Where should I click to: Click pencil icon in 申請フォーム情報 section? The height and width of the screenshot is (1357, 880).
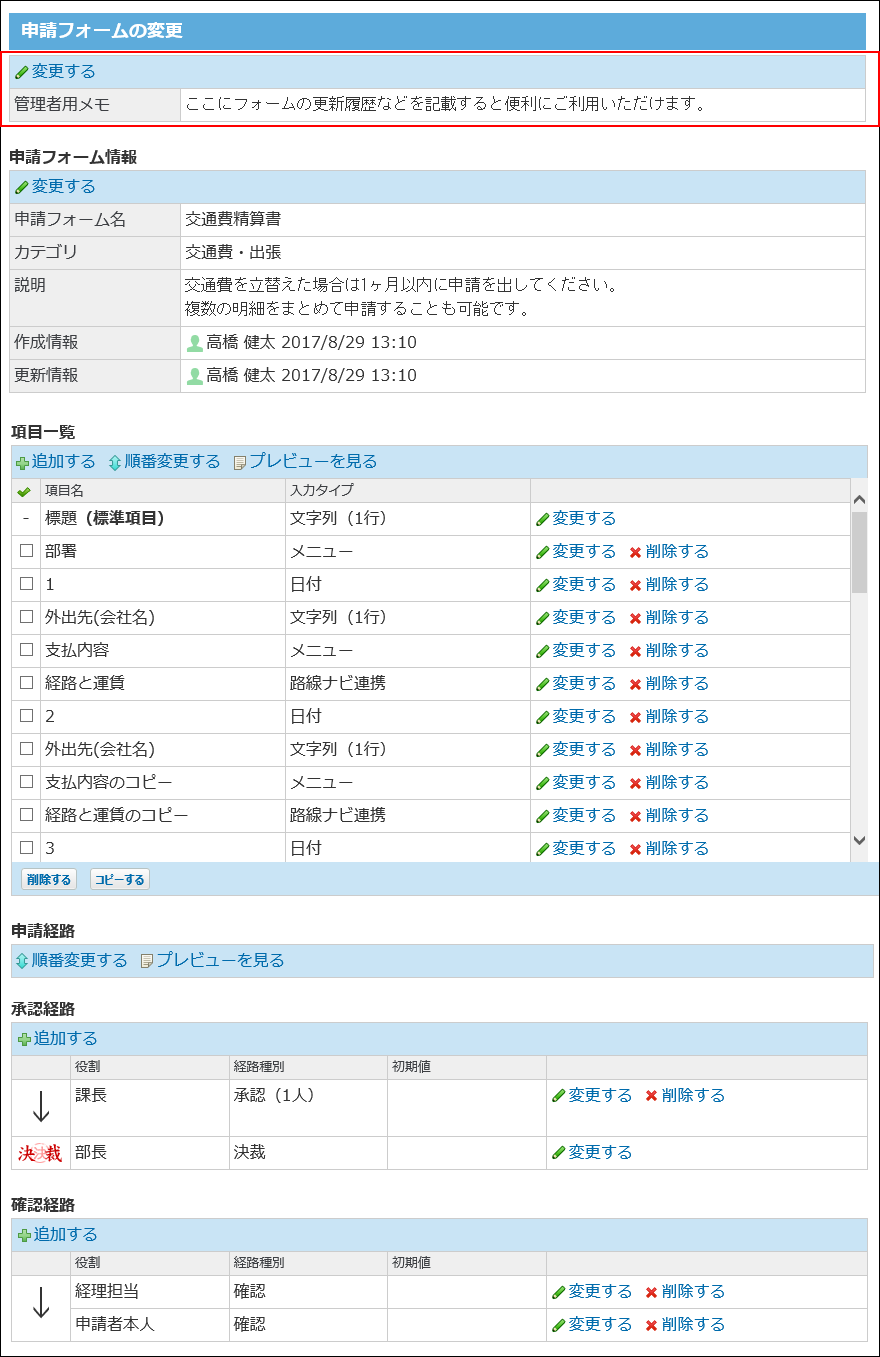[x=22, y=187]
